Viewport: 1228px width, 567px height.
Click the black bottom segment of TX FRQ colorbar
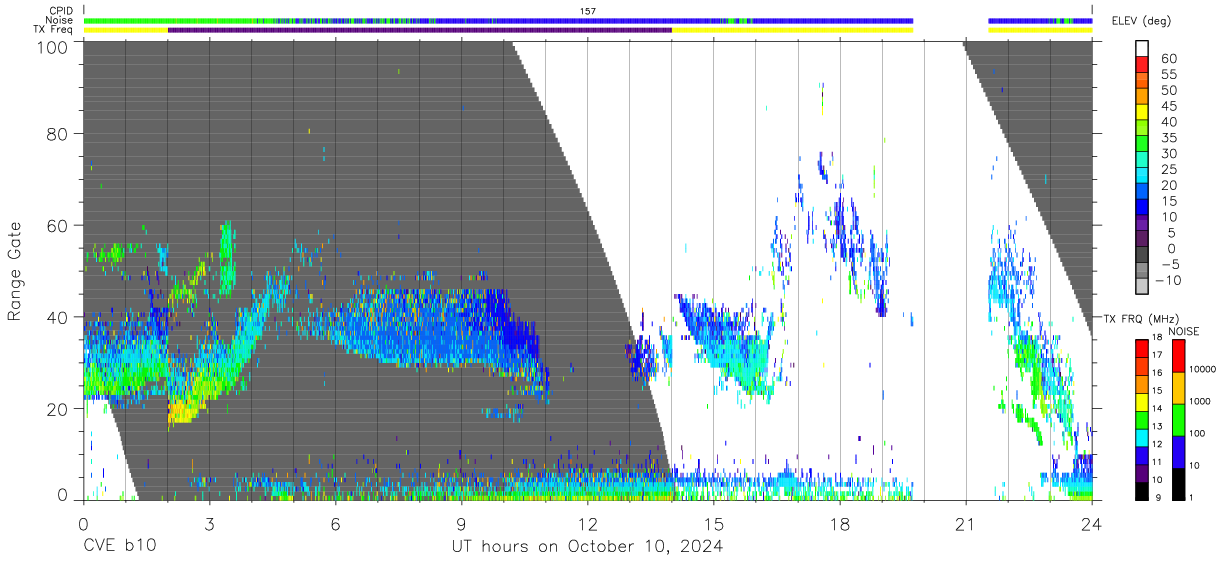click(1142, 491)
